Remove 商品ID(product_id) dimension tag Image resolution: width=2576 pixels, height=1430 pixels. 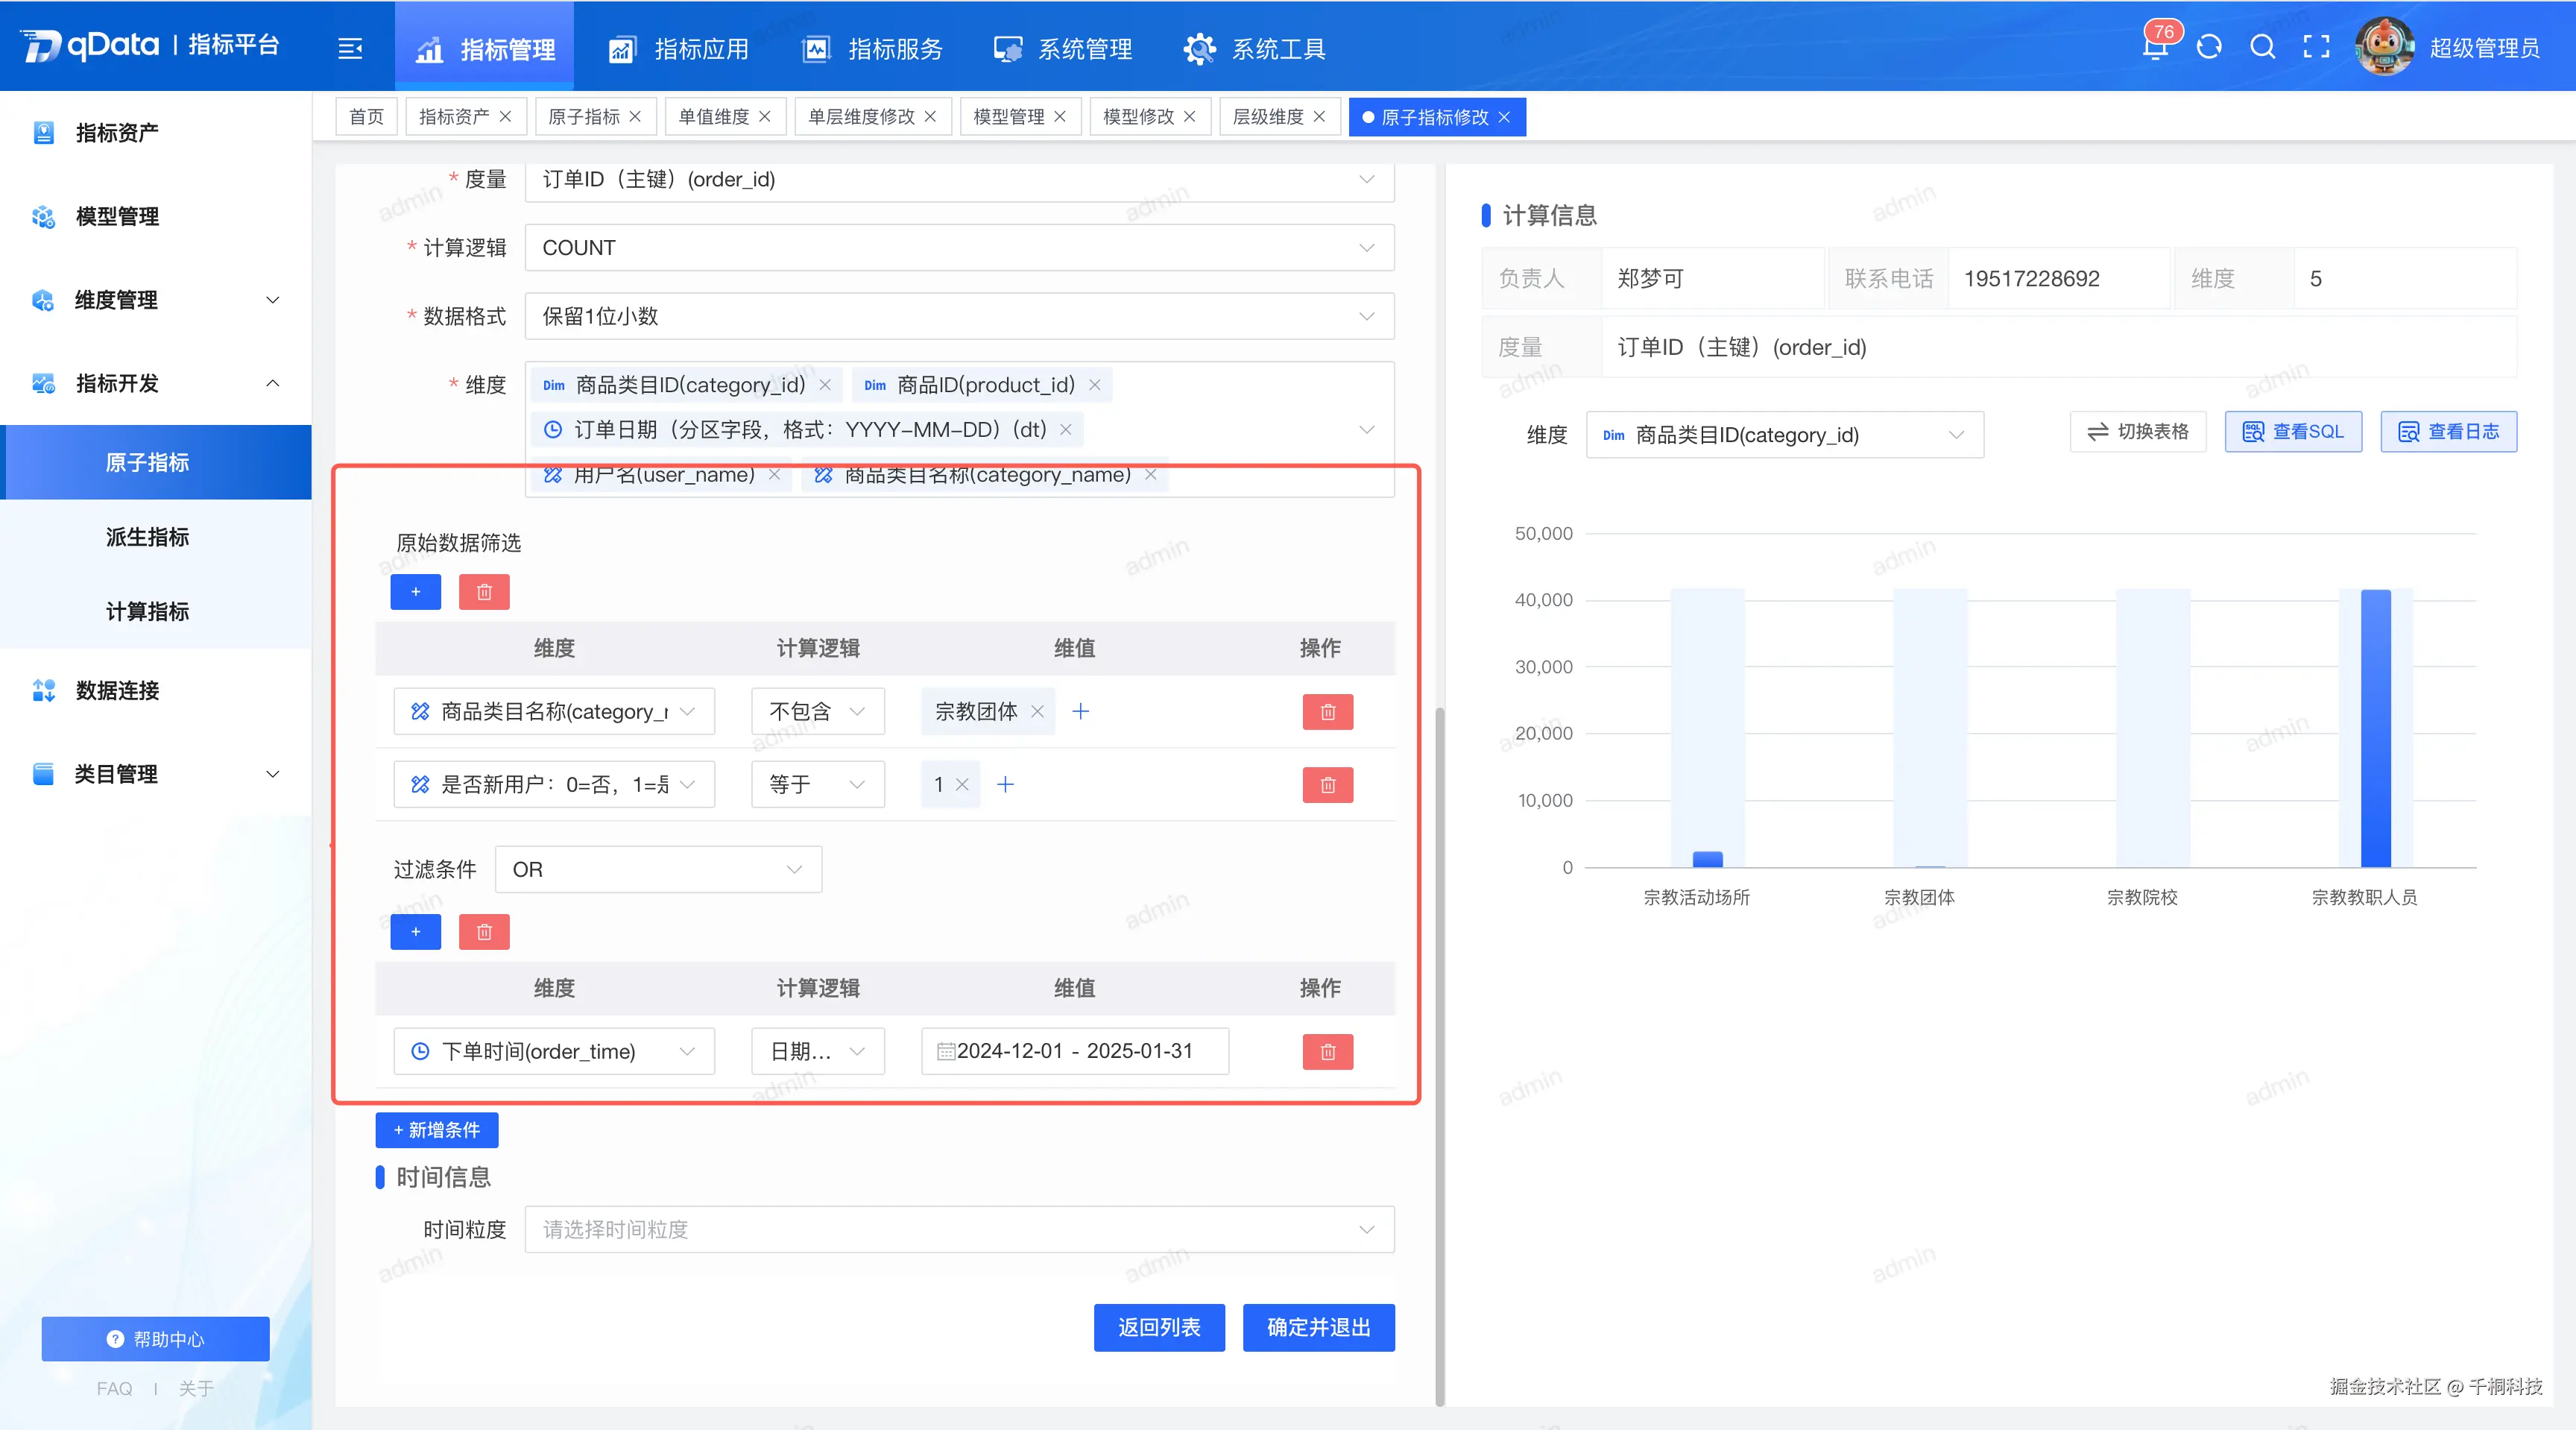tap(1095, 385)
